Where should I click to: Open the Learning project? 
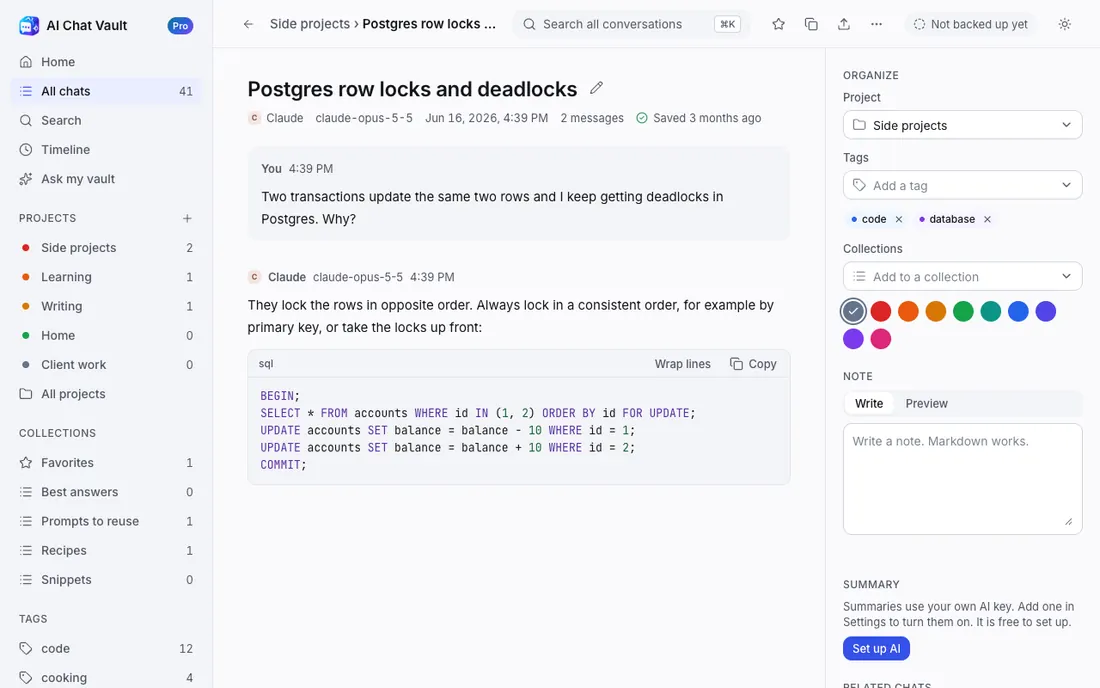[x=106, y=277]
